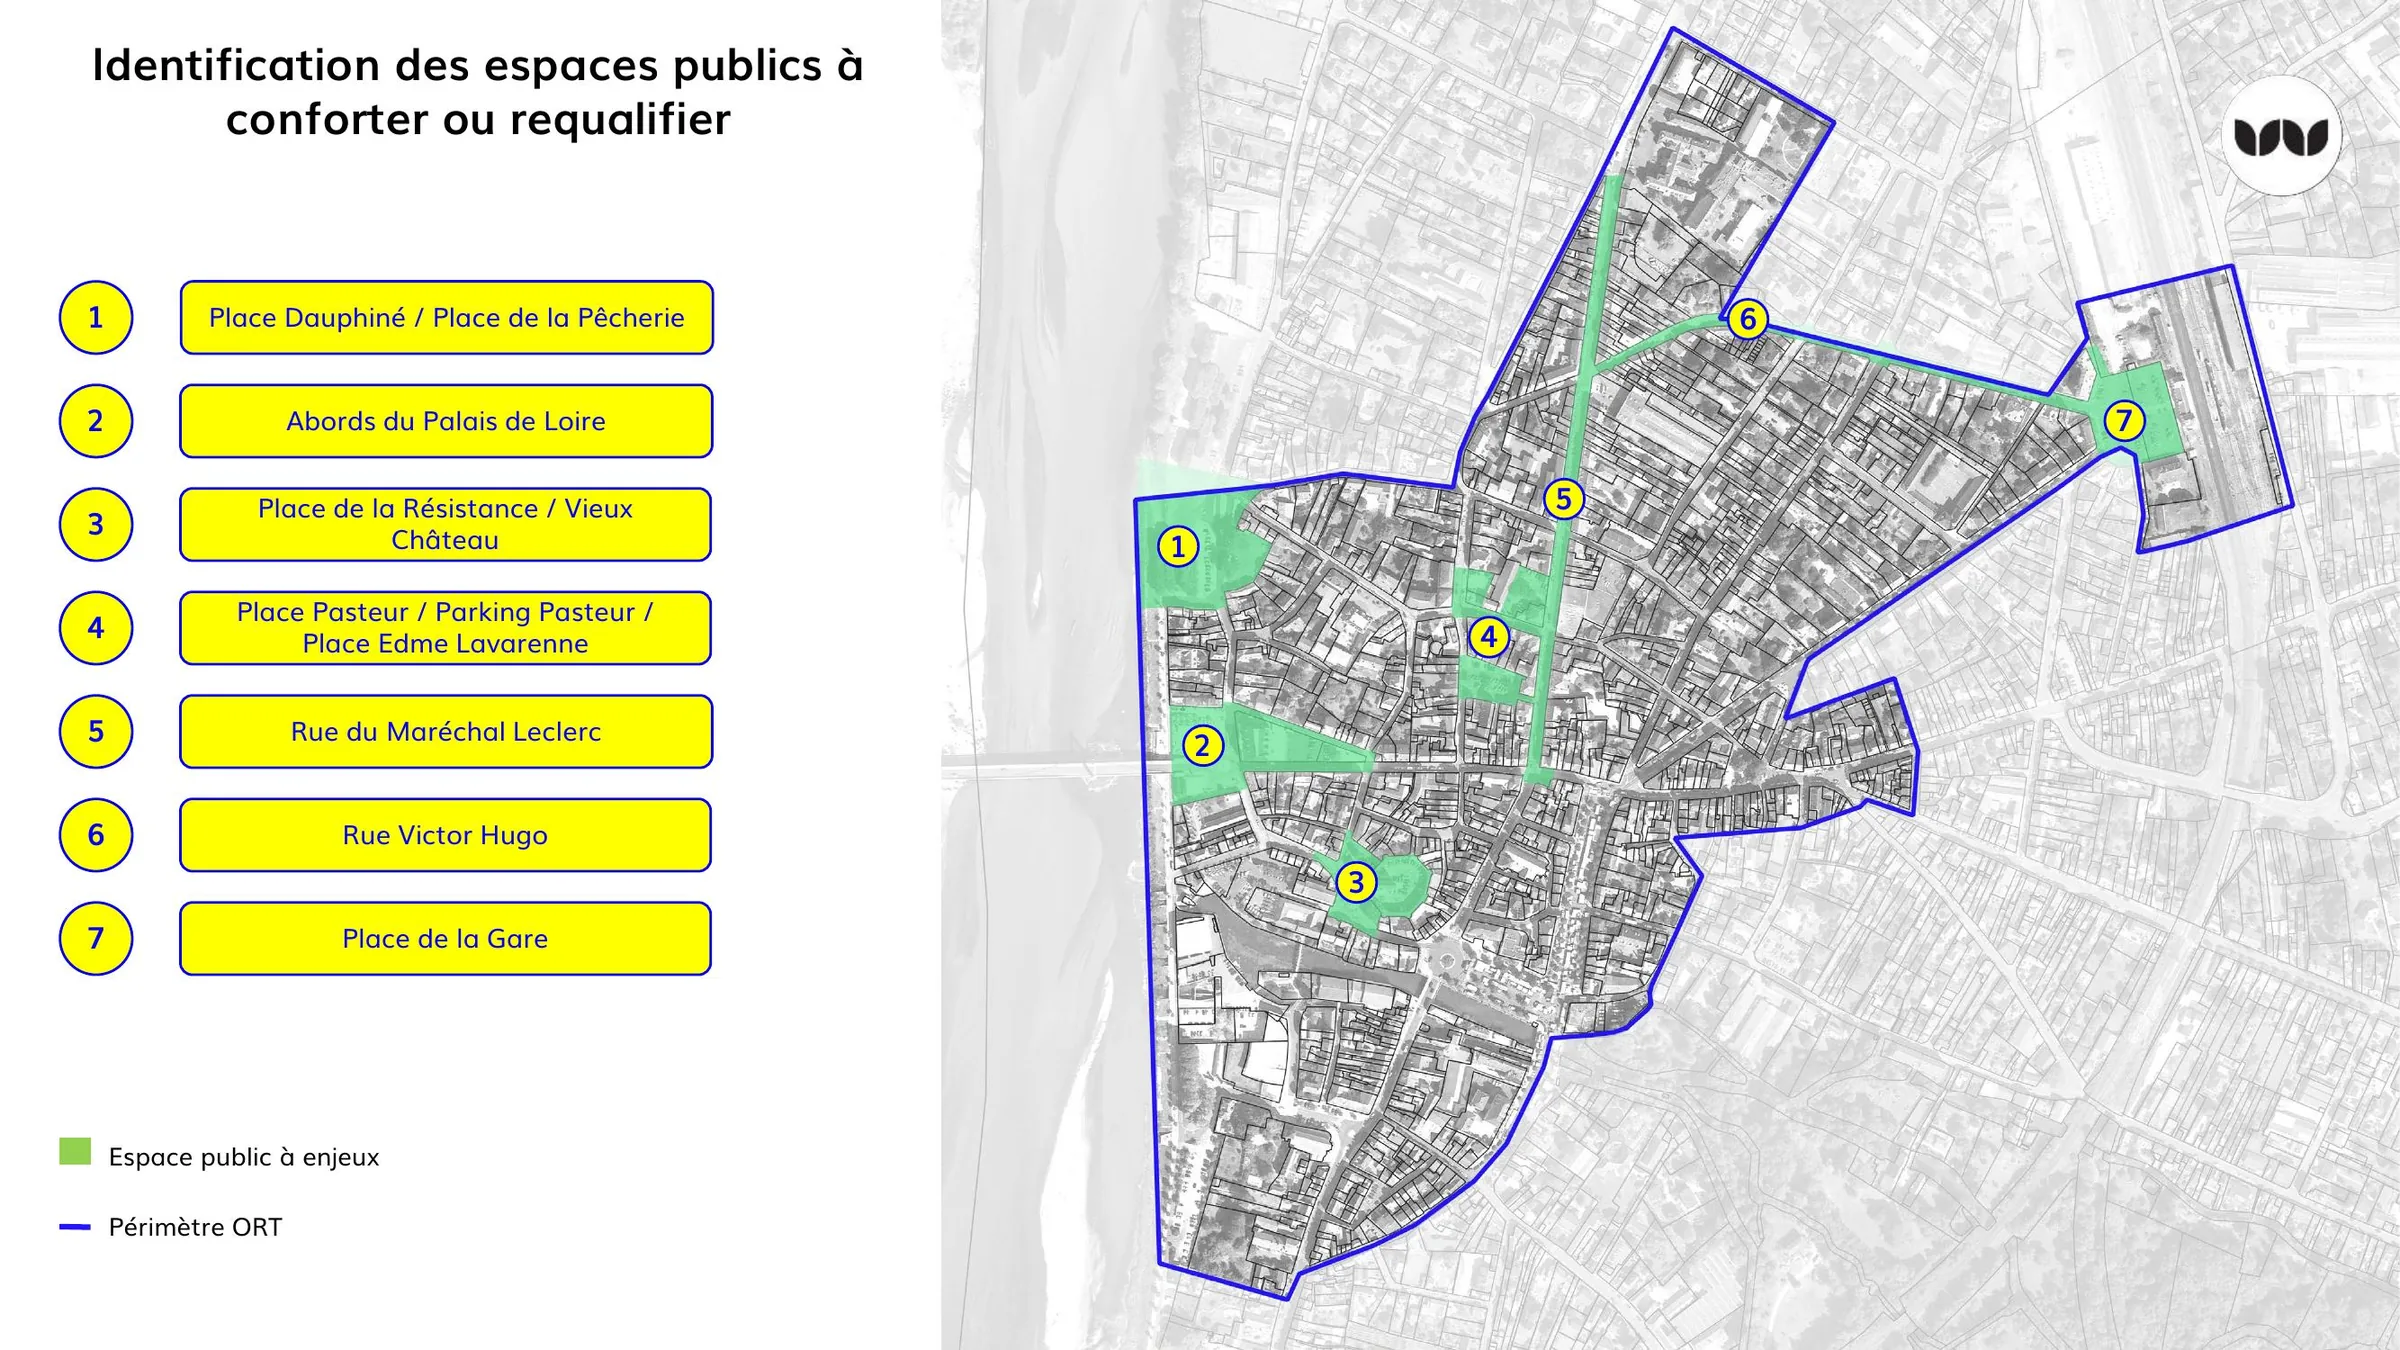
Task: Click the Rue Victor Hugo label
Action: pyautogui.click(x=446, y=835)
